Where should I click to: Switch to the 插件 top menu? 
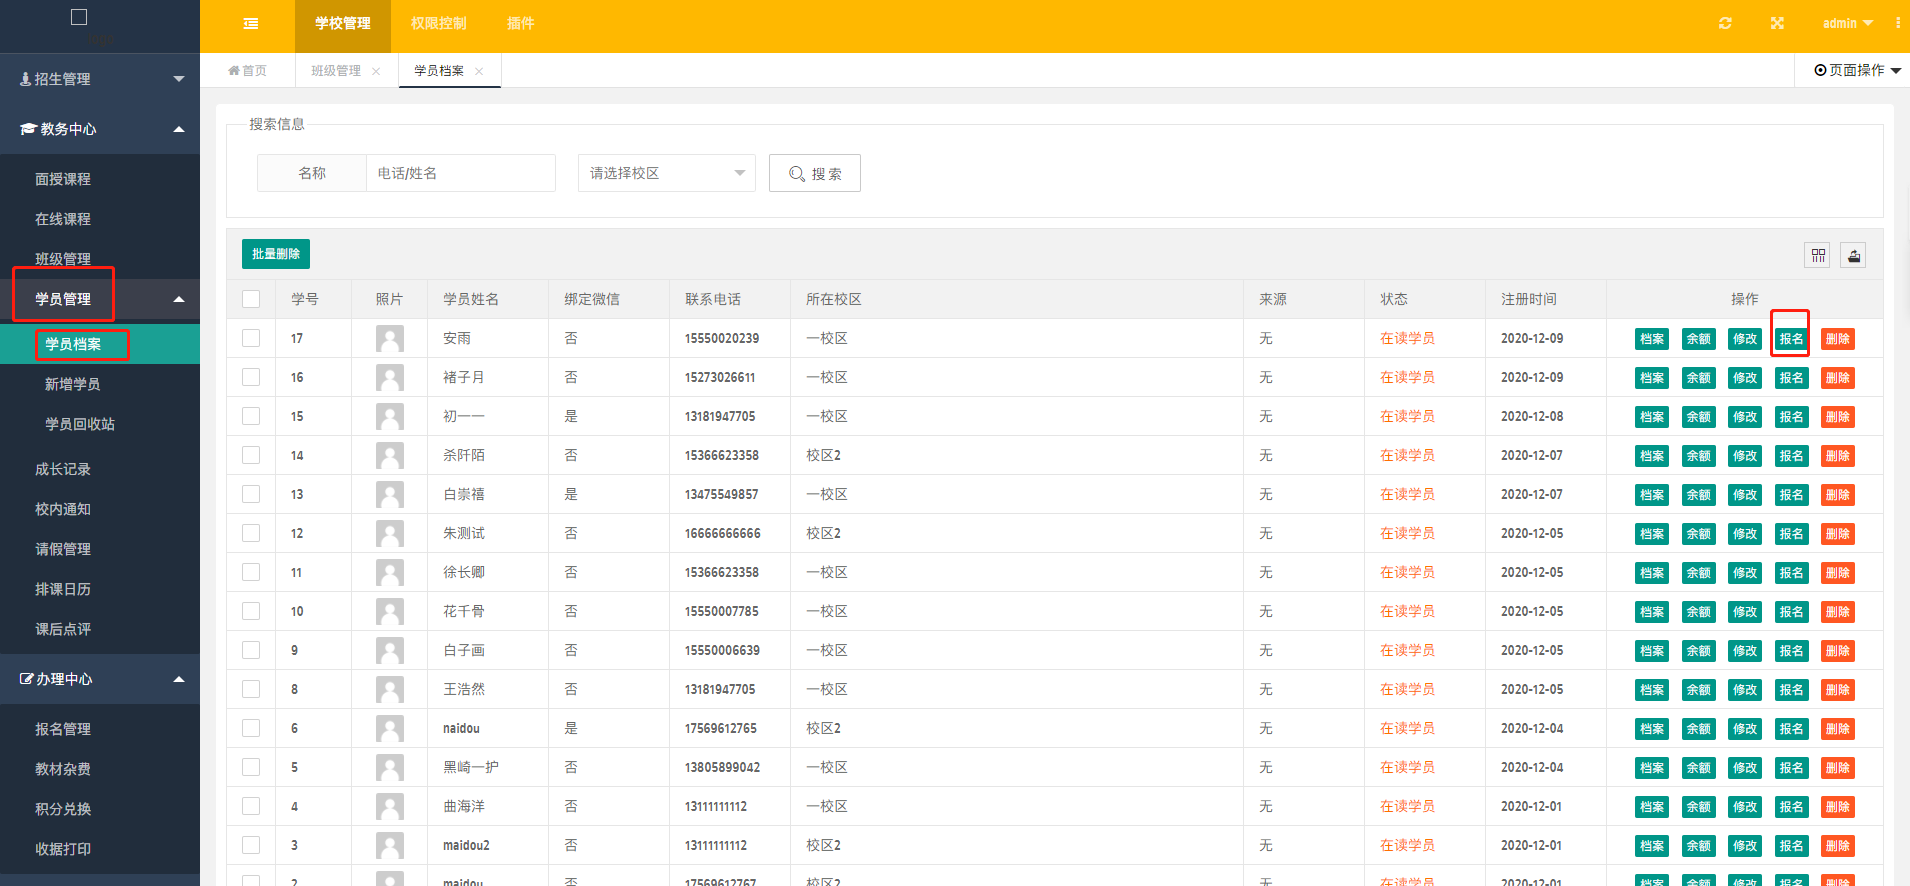coord(521,23)
